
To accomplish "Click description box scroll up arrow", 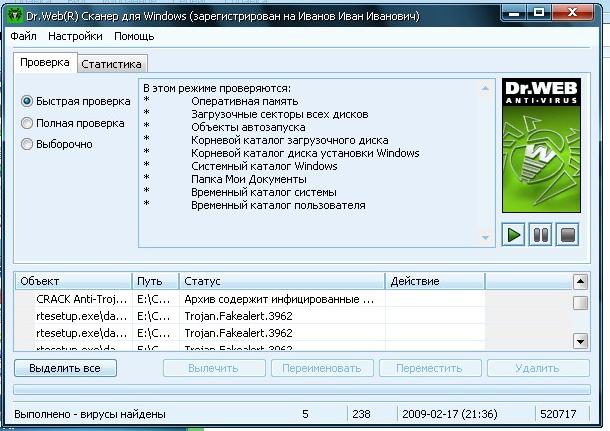I will [485, 88].
